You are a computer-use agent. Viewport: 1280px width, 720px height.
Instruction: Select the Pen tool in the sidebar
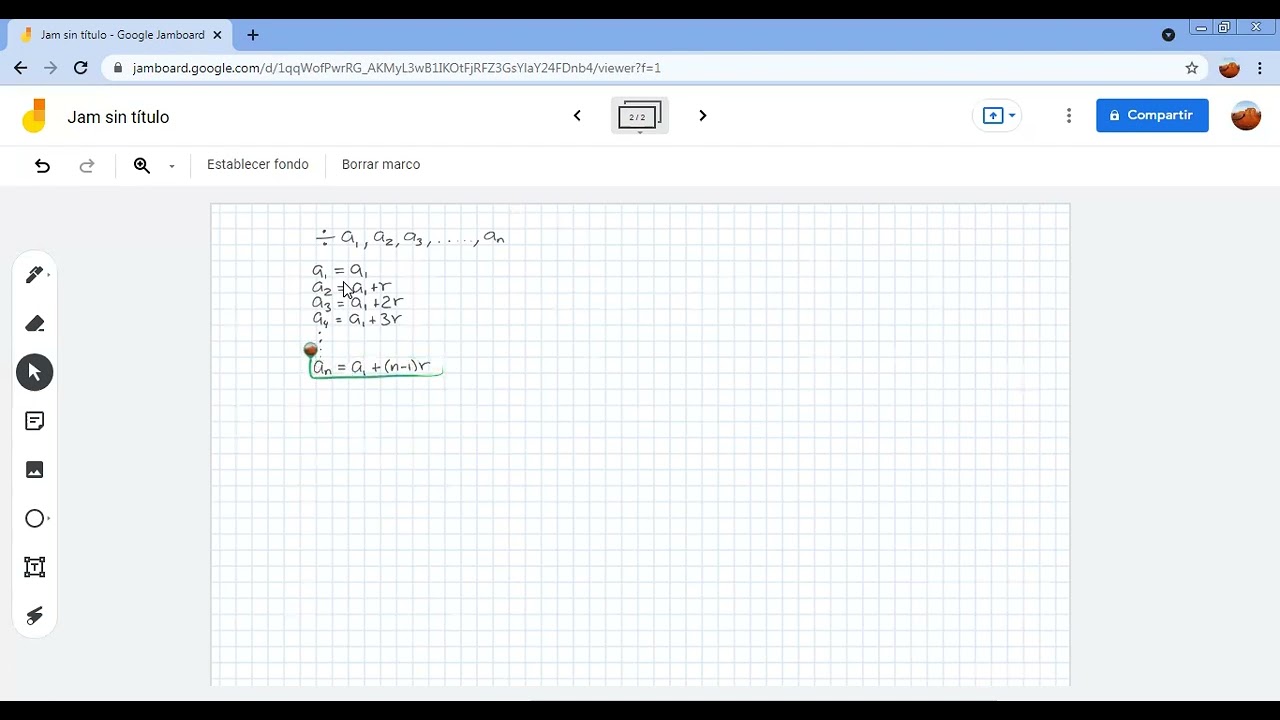click(35, 275)
